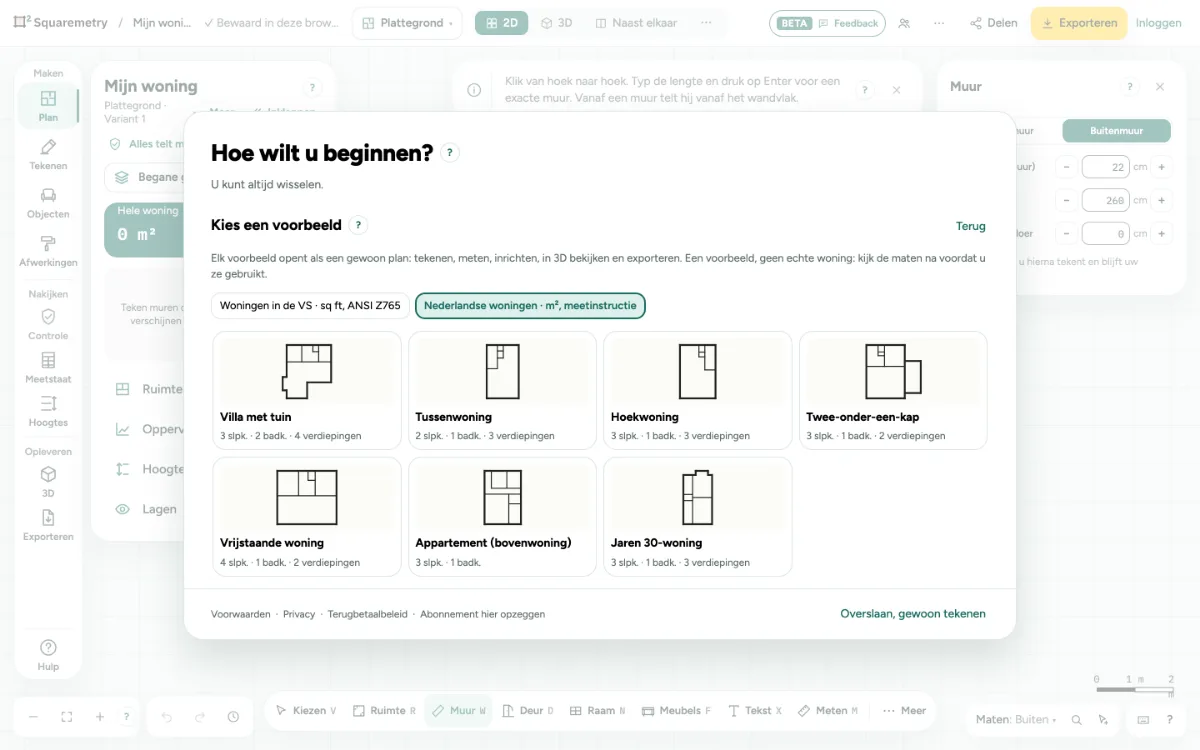Click the fit-to-screen icon at bottom left
Viewport: 1200px width, 750px height.
(67, 717)
